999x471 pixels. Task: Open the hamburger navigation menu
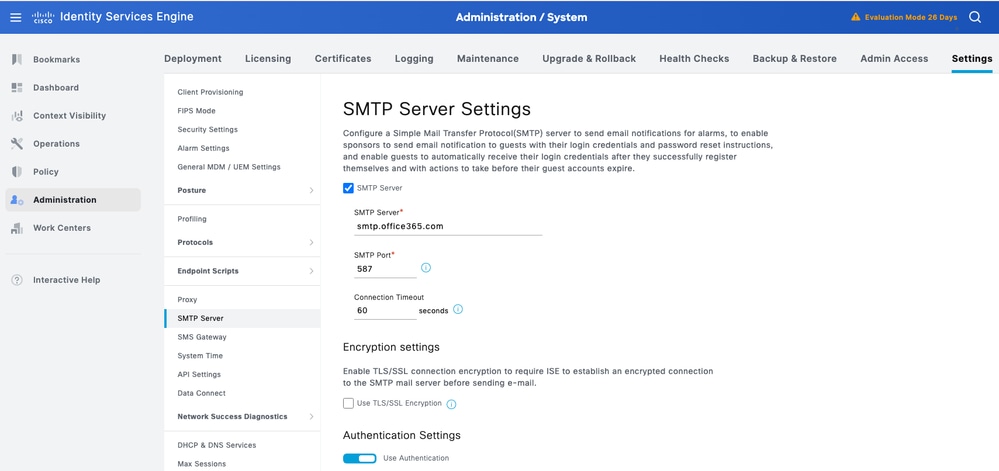point(16,17)
